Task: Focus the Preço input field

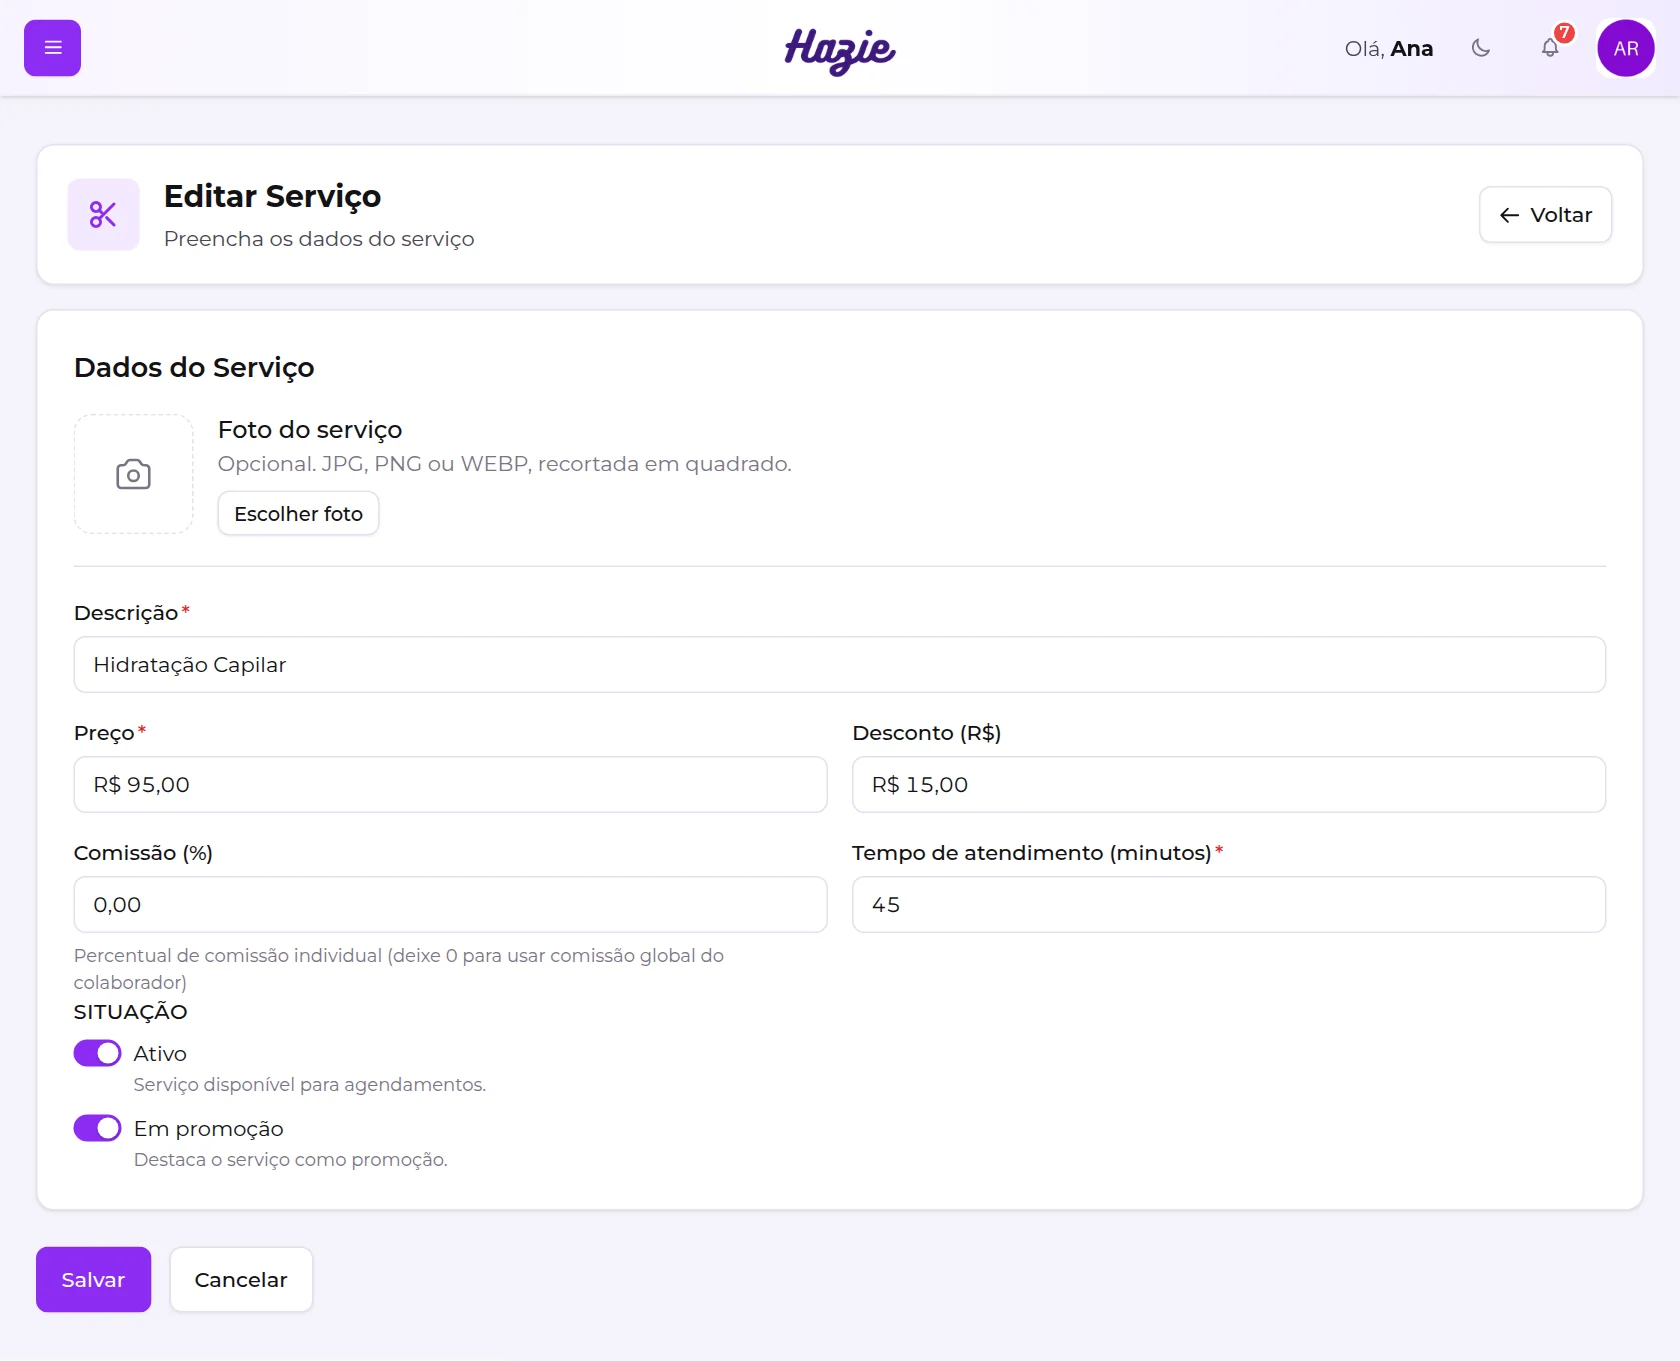Action: pyautogui.click(x=450, y=785)
